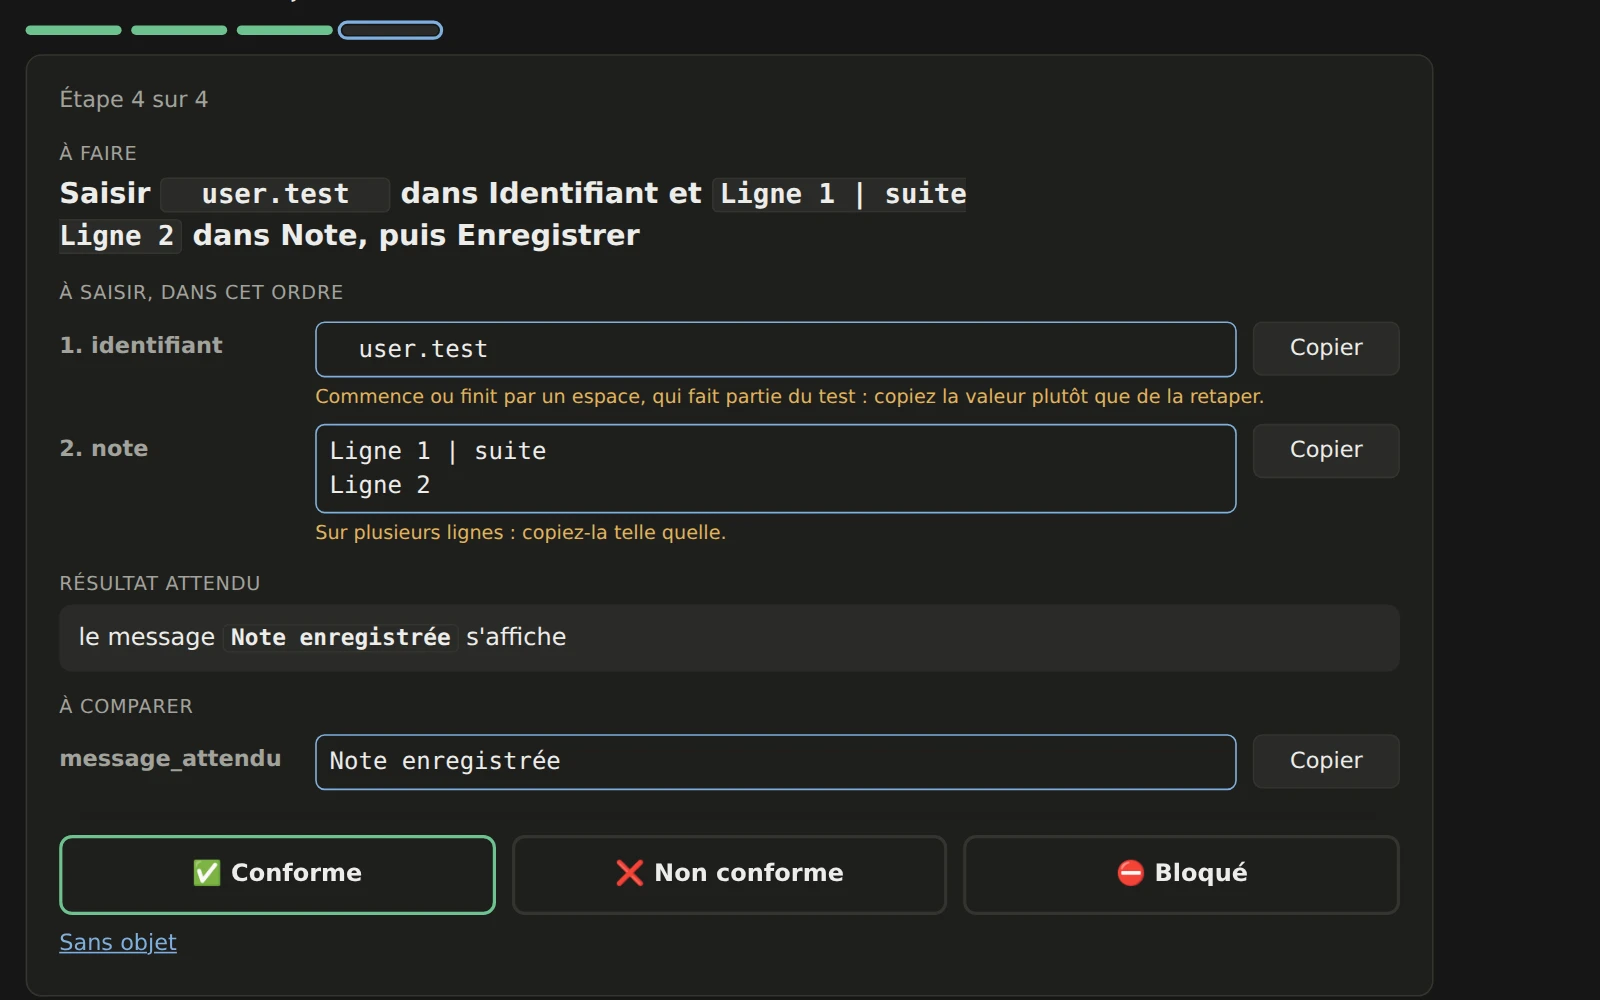Viewport: 1600px width, 1000px height.
Task: Click the "message_attendu" label
Action: click(x=170, y=758)
